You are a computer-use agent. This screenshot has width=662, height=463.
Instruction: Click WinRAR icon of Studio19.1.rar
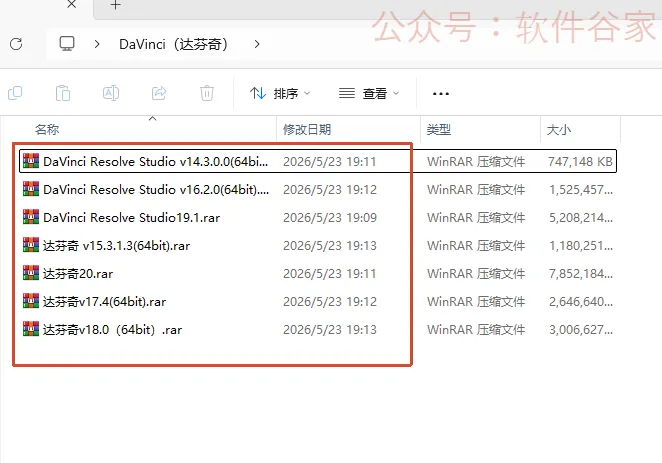pyautogui.click(x=31, y=217)
